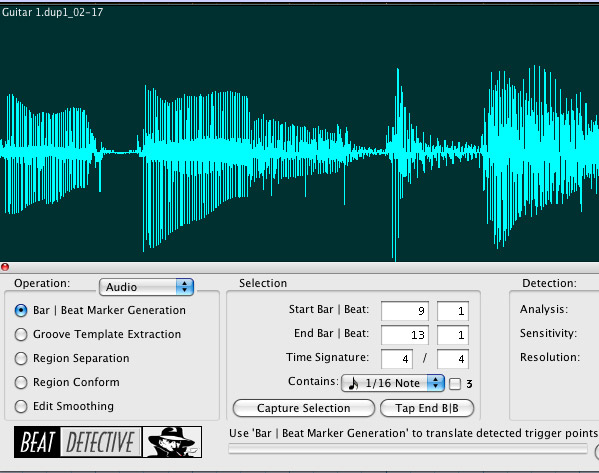
Task: Toggle the triplet 3 checkbox
Action: (x=455, y=384)
